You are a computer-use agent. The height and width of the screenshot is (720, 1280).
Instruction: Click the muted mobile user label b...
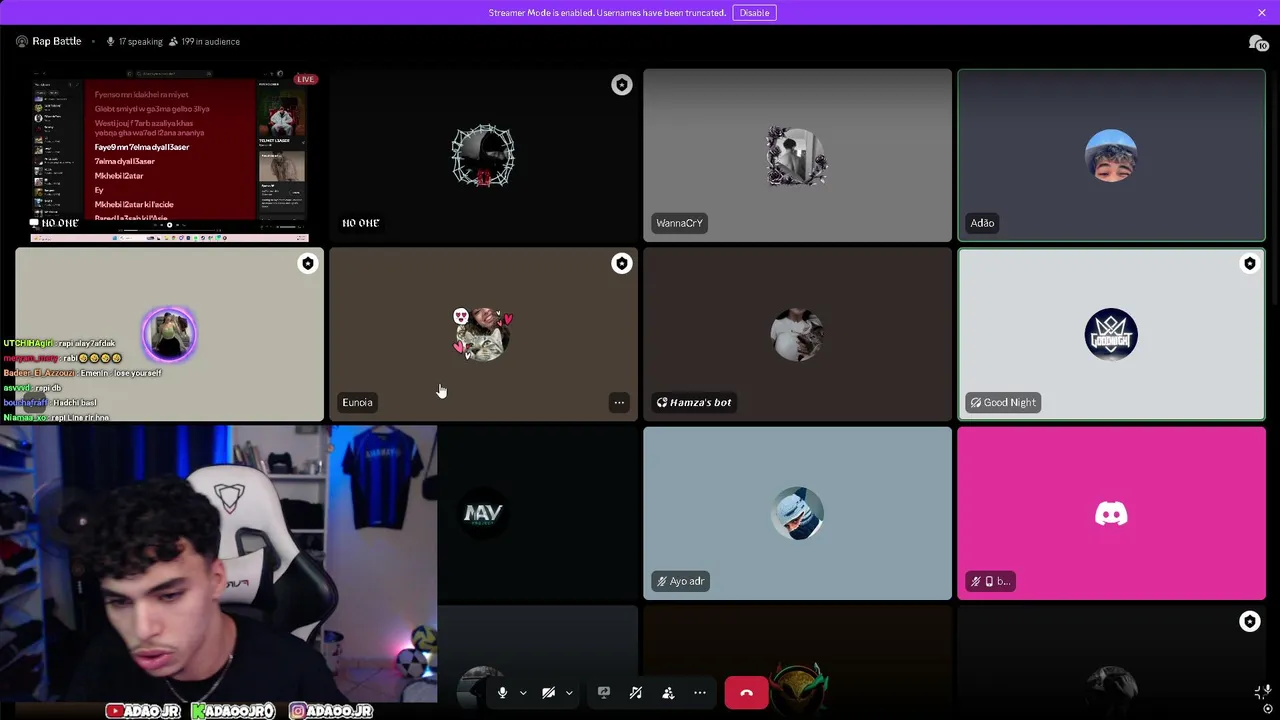990,581
